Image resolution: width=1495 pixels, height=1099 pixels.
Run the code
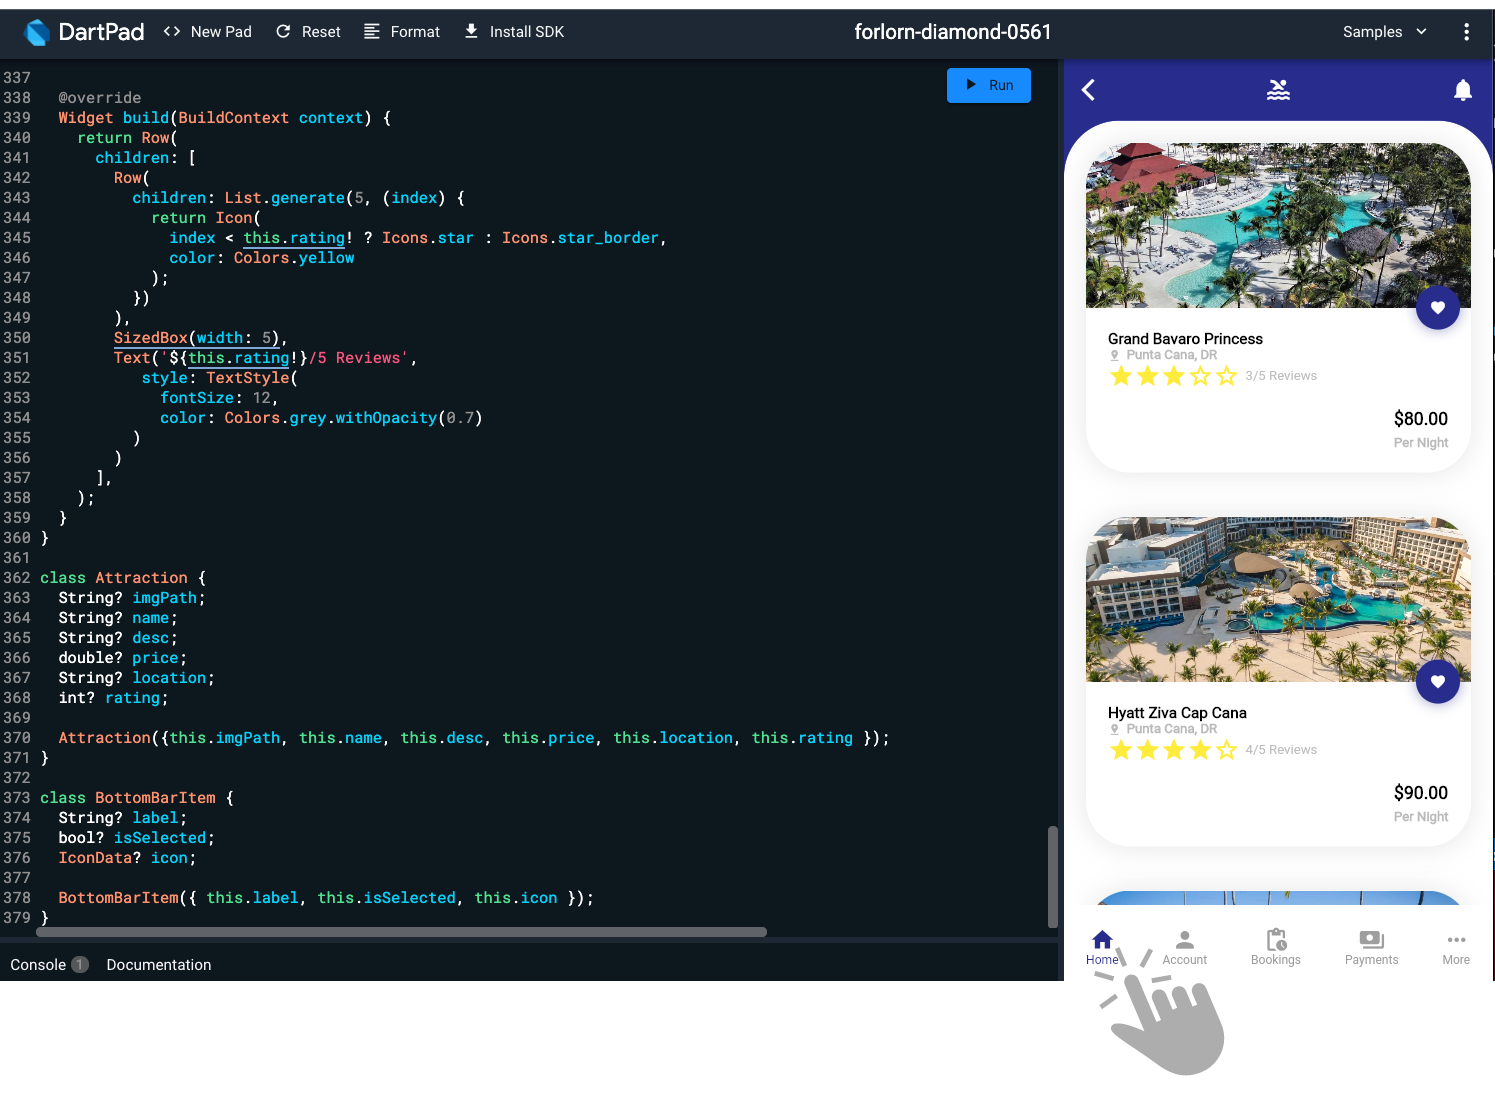989,85
